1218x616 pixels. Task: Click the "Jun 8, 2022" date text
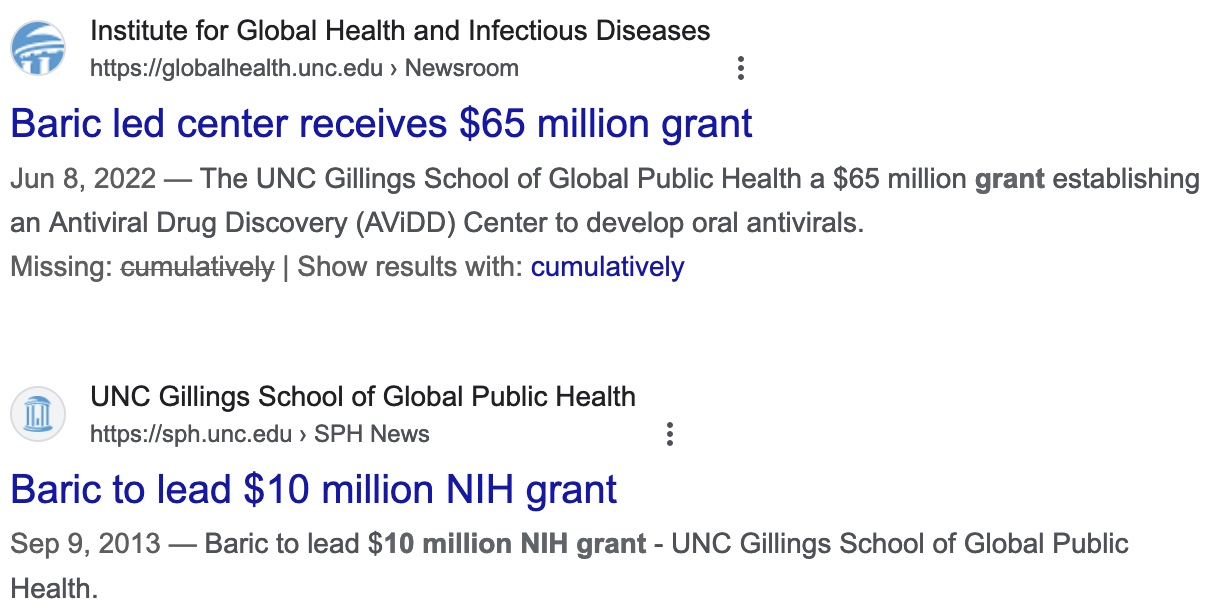click(x=83, y=179)
